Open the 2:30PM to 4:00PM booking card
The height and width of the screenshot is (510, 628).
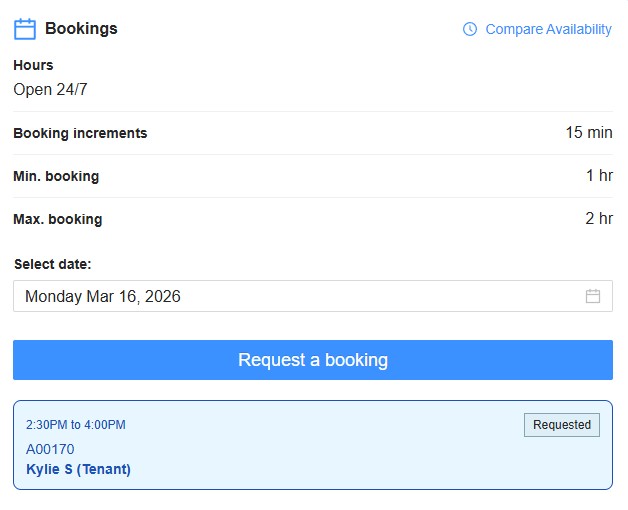313,445
